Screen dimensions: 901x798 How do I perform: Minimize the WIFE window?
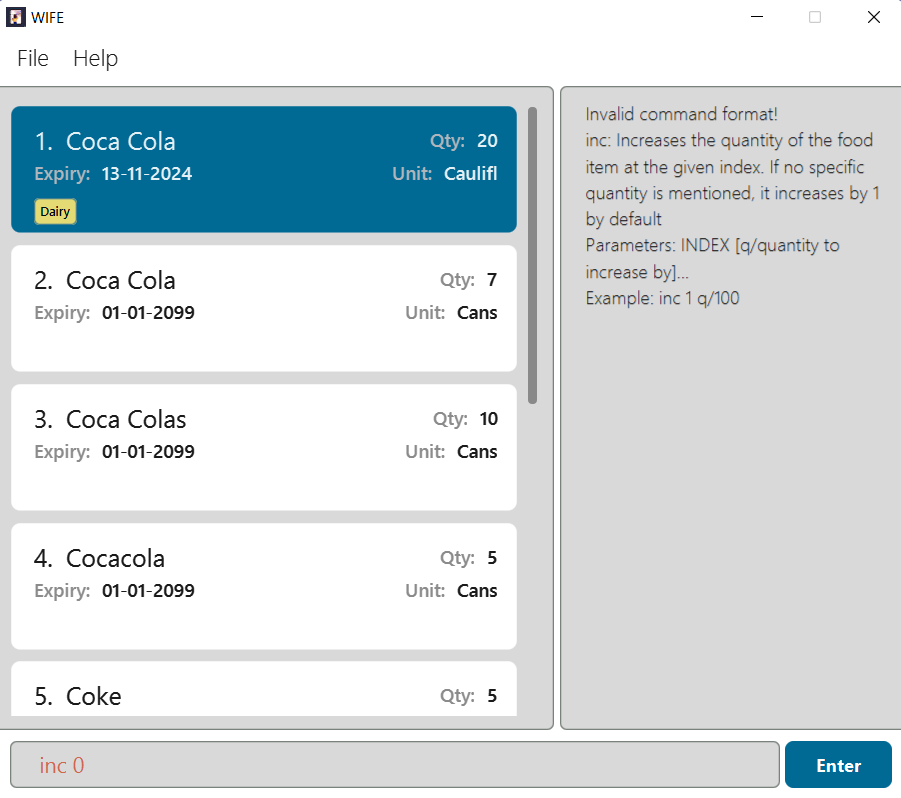757,17
